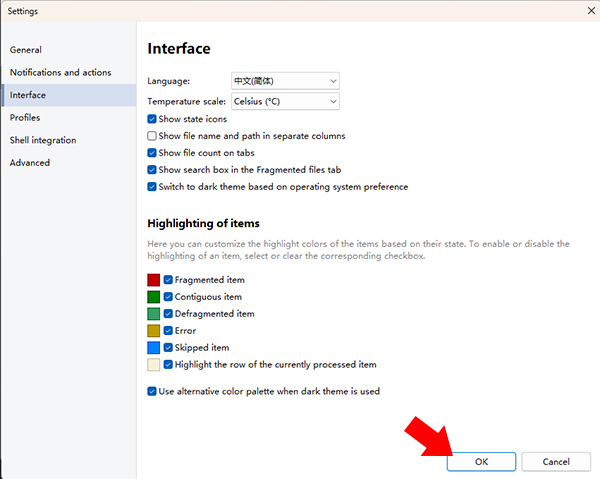This screenshot has width=600, height=479.
Task: Open the General settings page
Action: click(26, 49)
